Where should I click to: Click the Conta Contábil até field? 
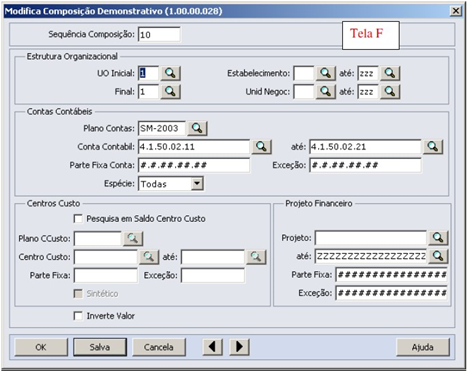(365, 147)
